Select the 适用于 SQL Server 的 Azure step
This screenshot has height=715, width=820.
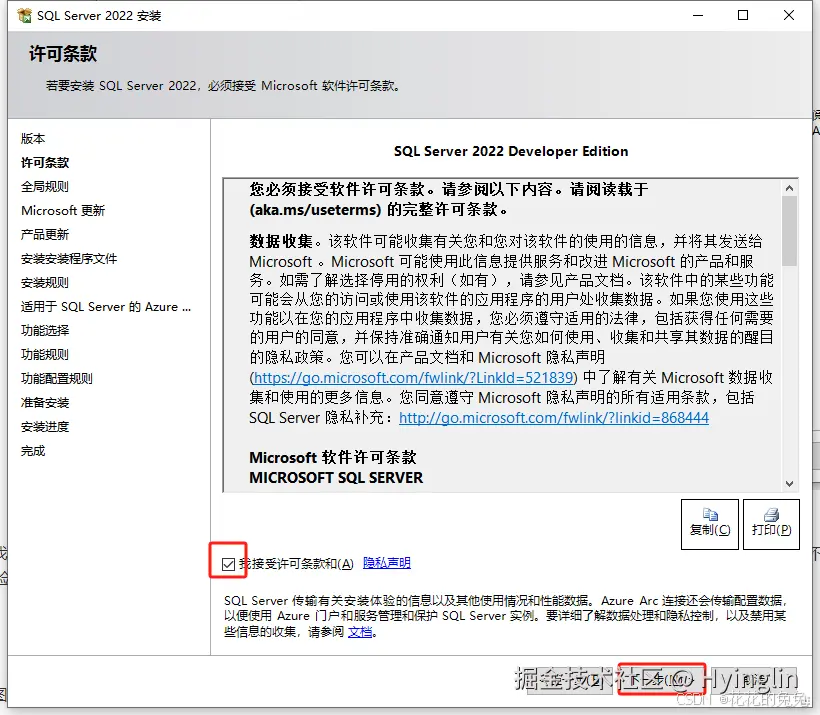tap(106, 307)
